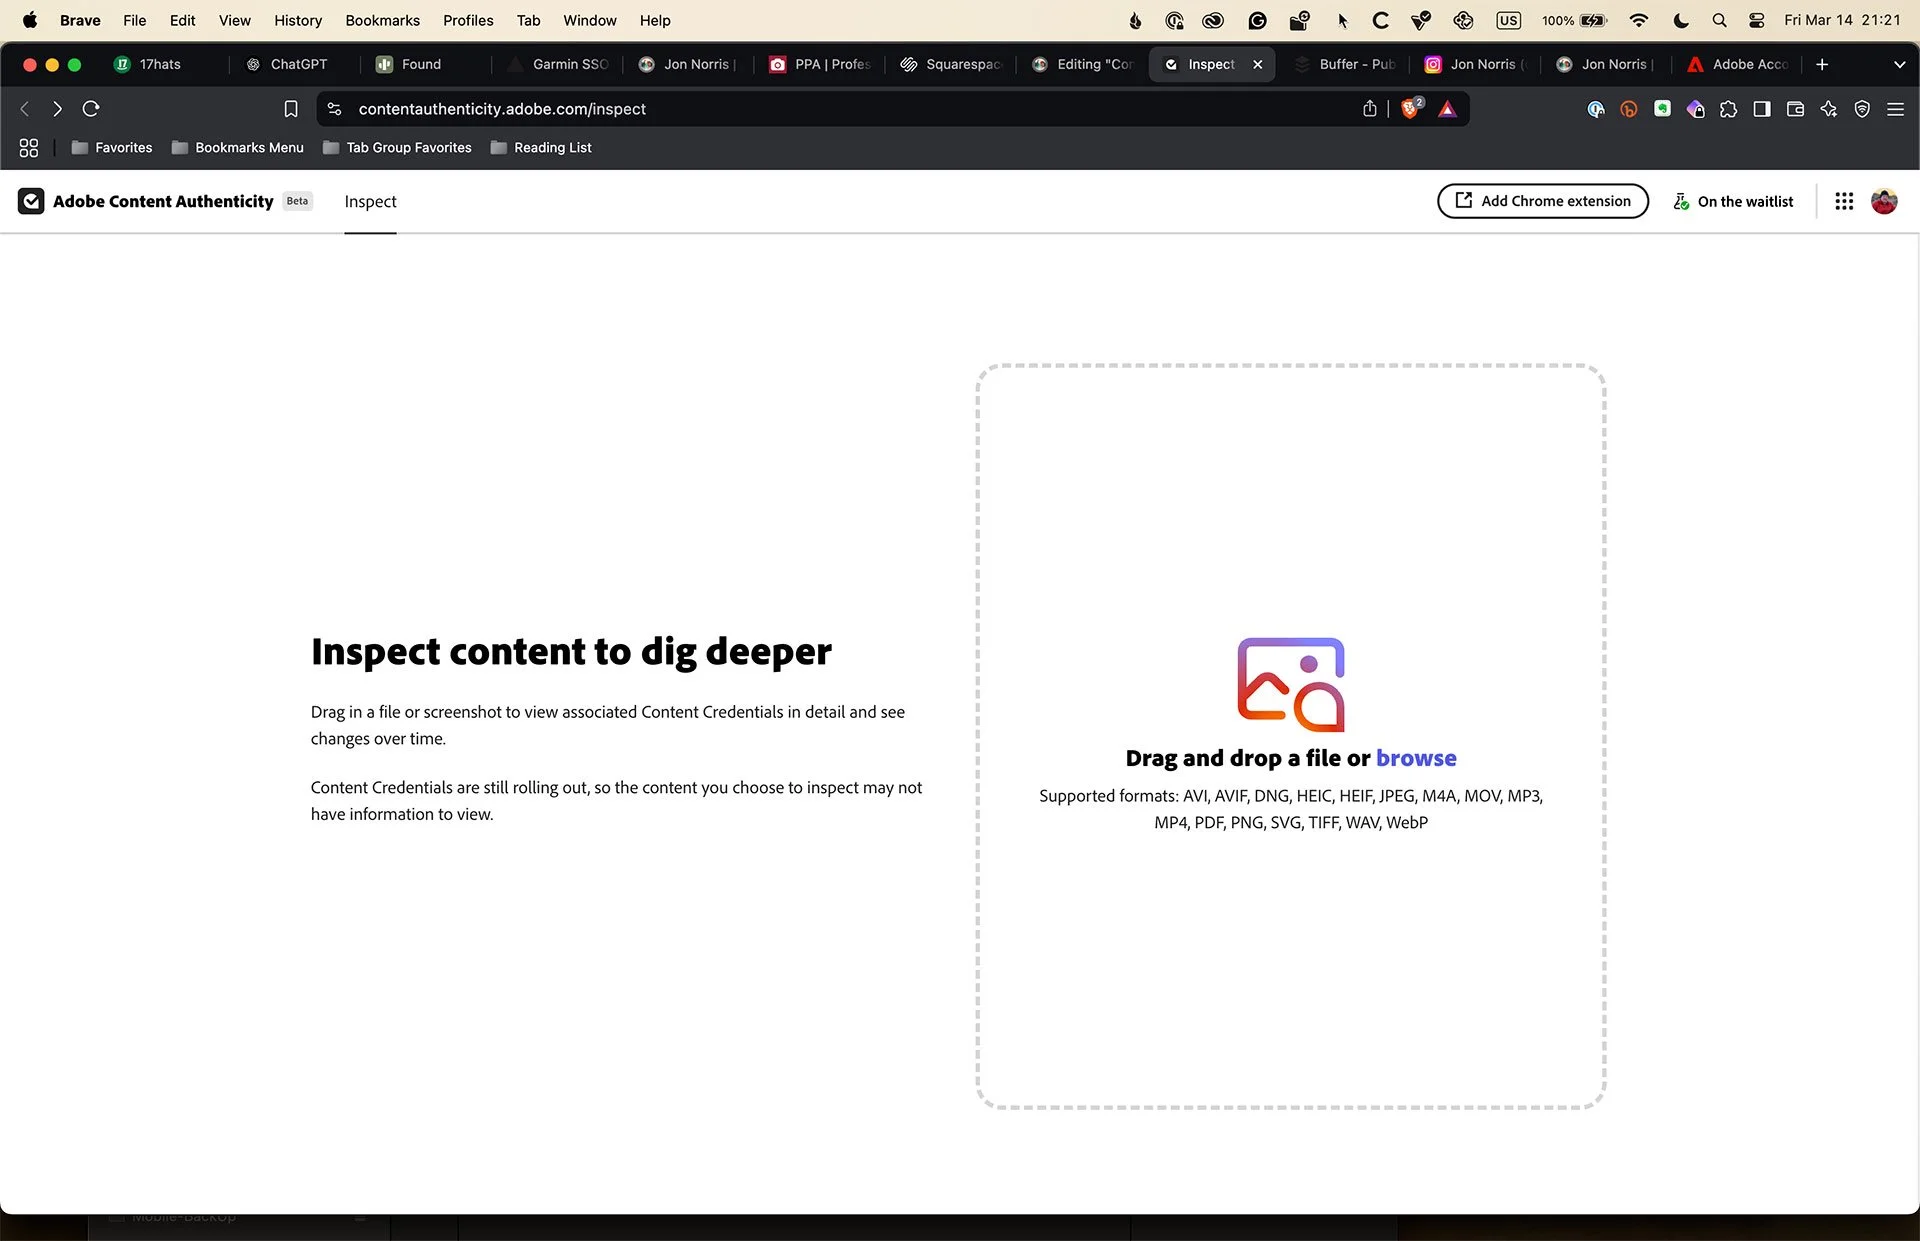Viewport: 1920px width, 1241px height.
Task: Click the browse link
Action: click(x=1416, y=758)
